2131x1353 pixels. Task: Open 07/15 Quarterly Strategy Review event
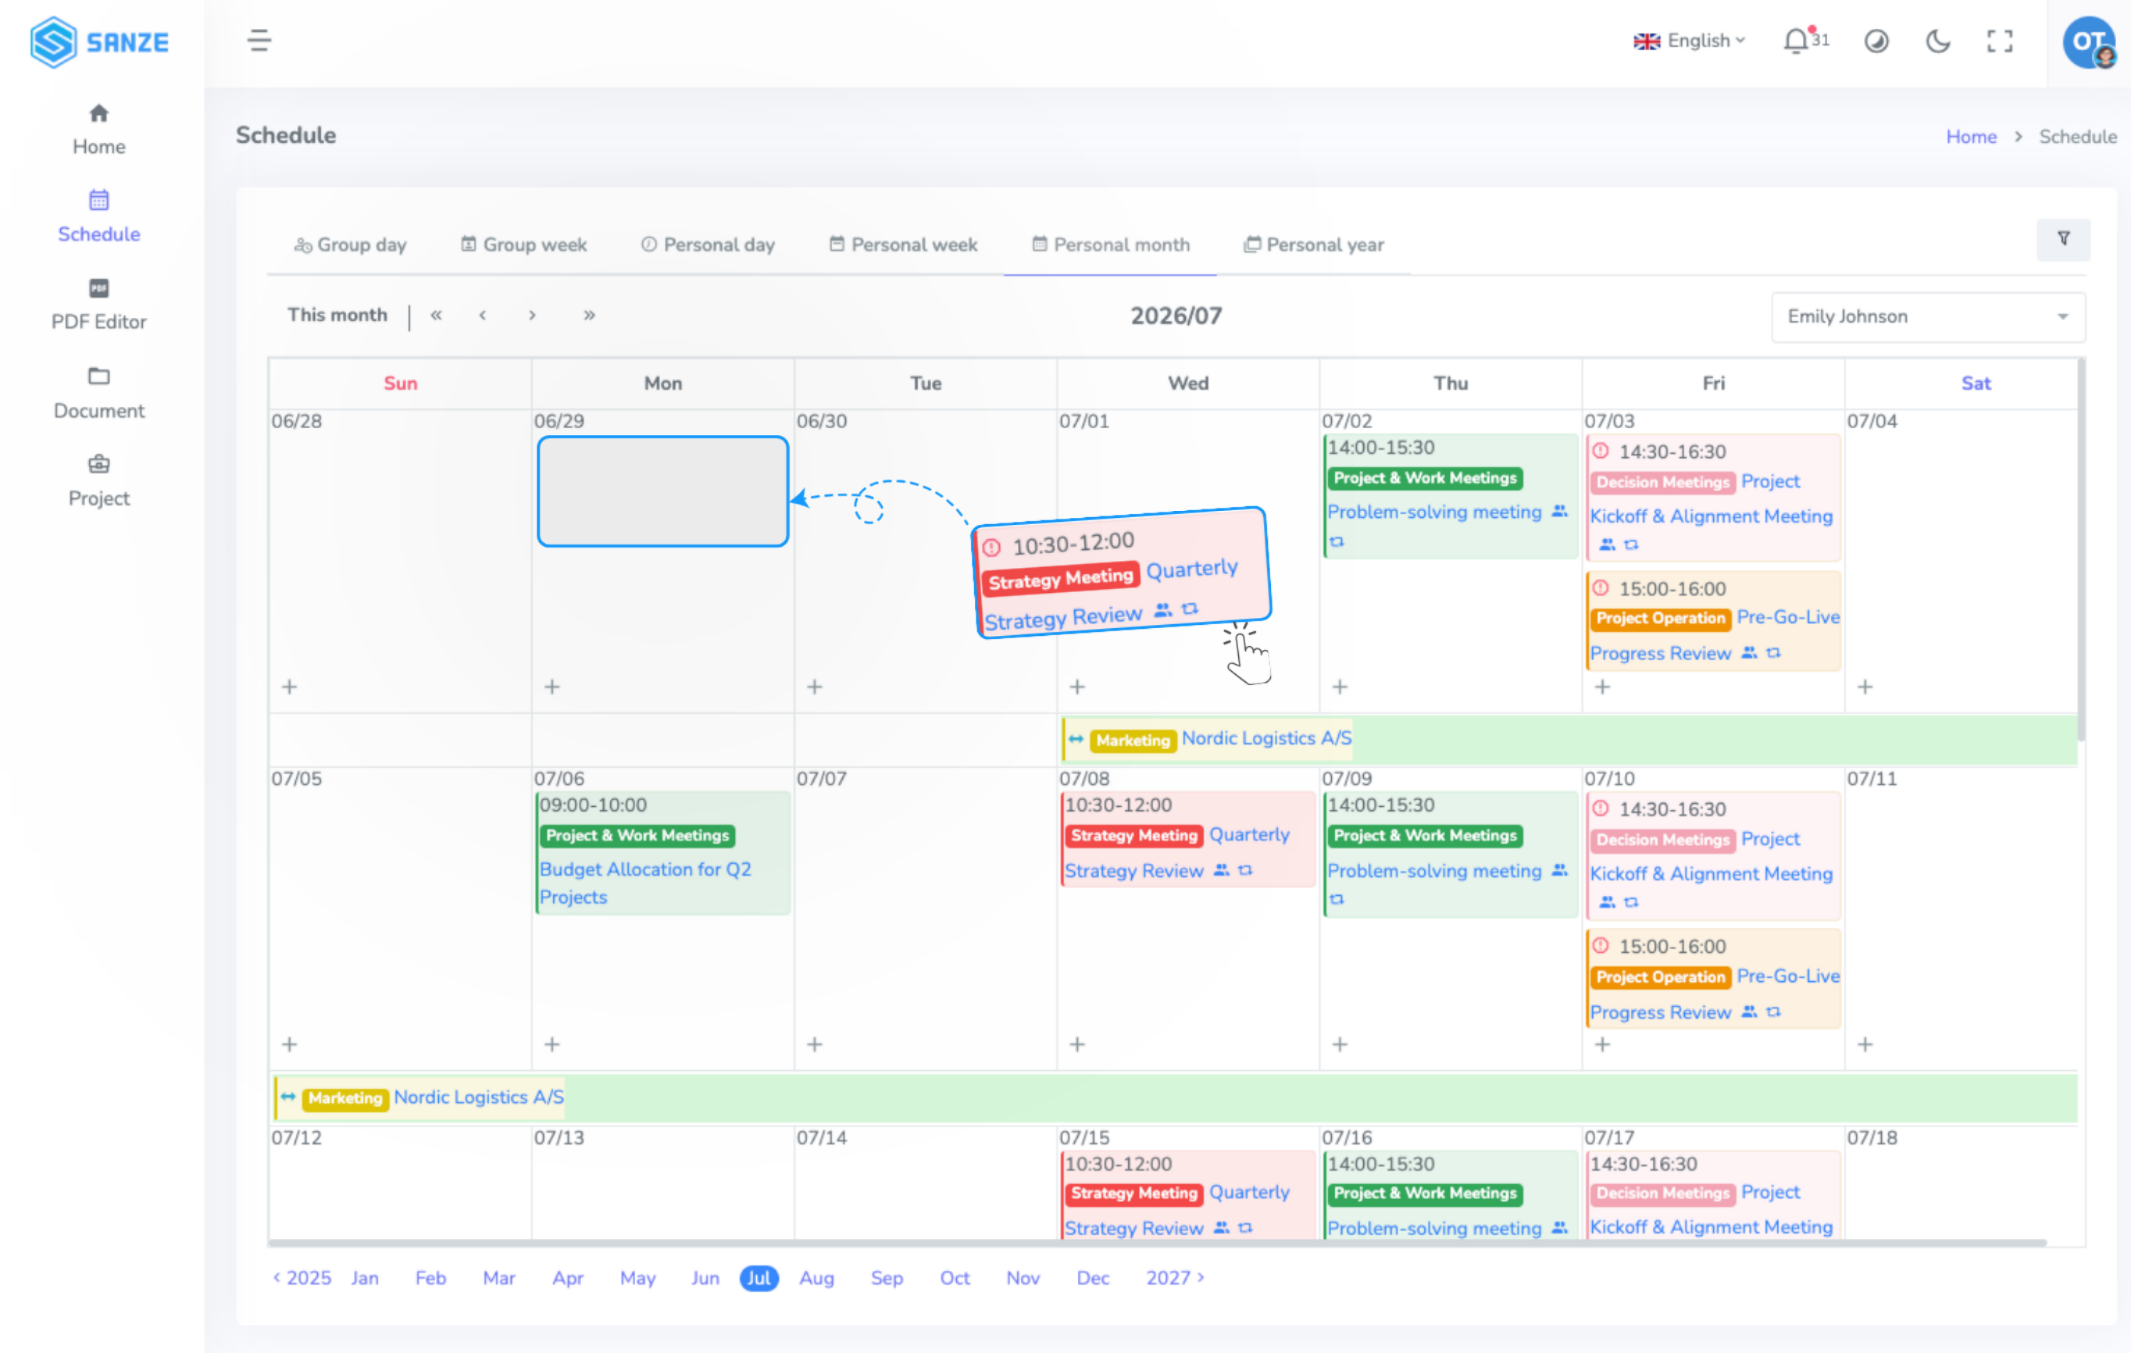coord(1188,1195)
